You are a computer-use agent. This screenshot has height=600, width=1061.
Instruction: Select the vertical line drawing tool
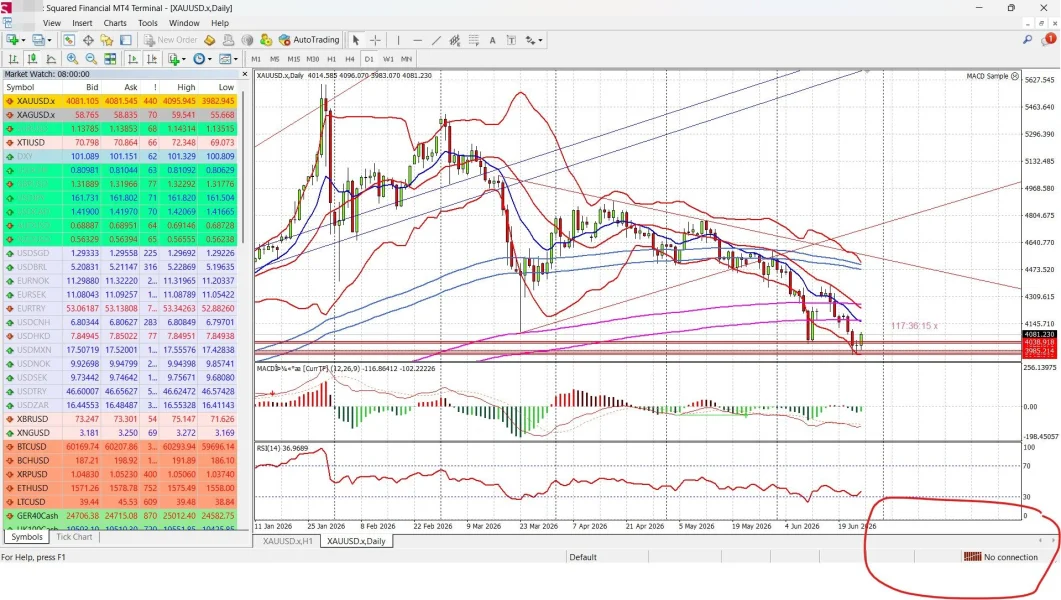(x=398, y=41)
